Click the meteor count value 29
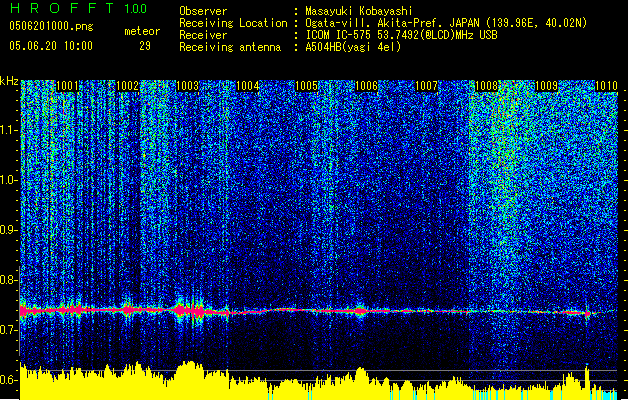The height and width of the screenshot is (400, 629). (145, 46)
